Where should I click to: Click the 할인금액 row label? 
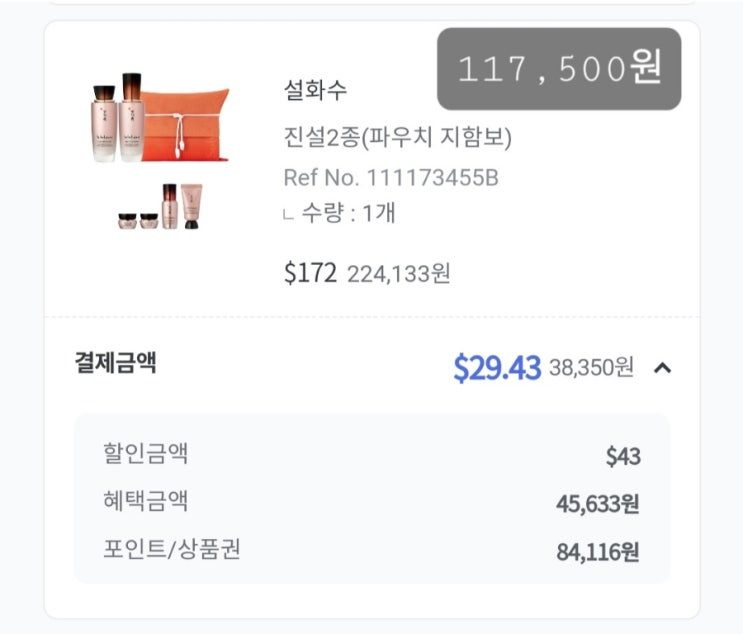click(x=145, y=453)
